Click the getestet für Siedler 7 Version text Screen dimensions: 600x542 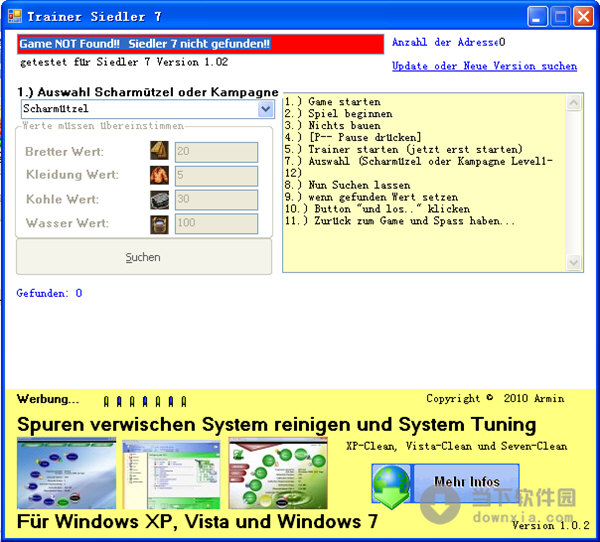pos(124,62)
